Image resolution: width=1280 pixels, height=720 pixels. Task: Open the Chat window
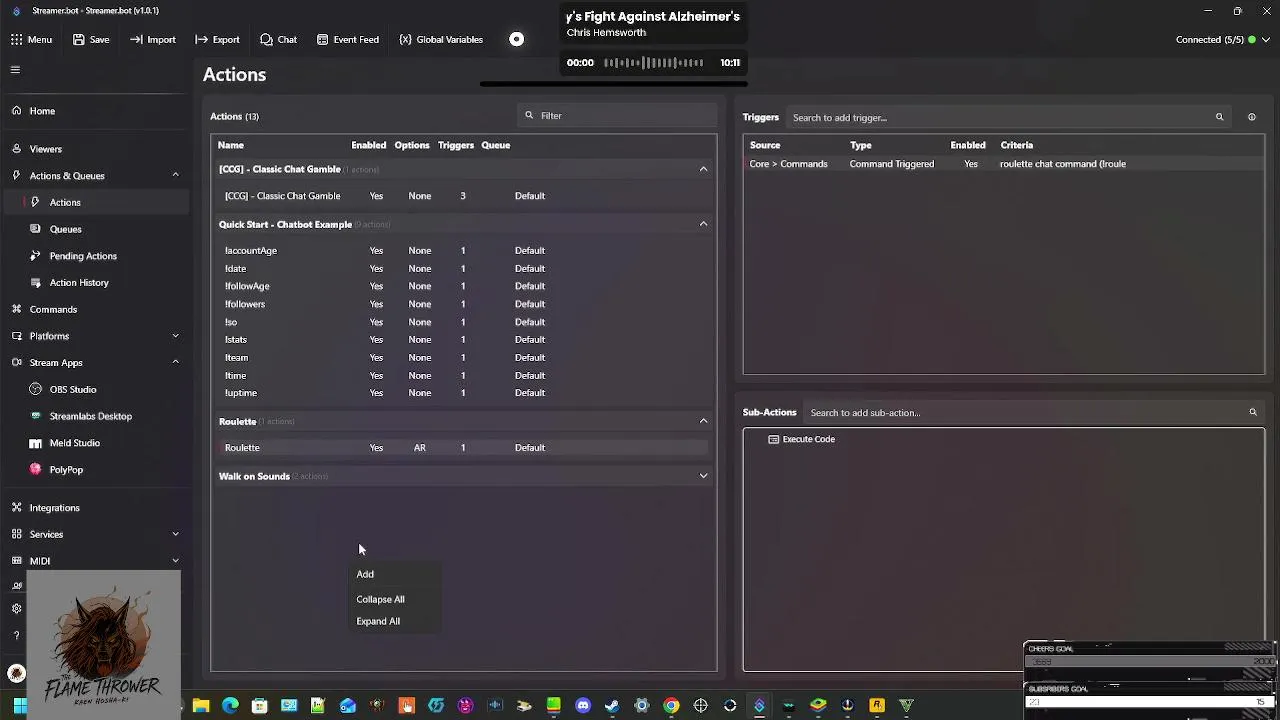click(278, 39)
